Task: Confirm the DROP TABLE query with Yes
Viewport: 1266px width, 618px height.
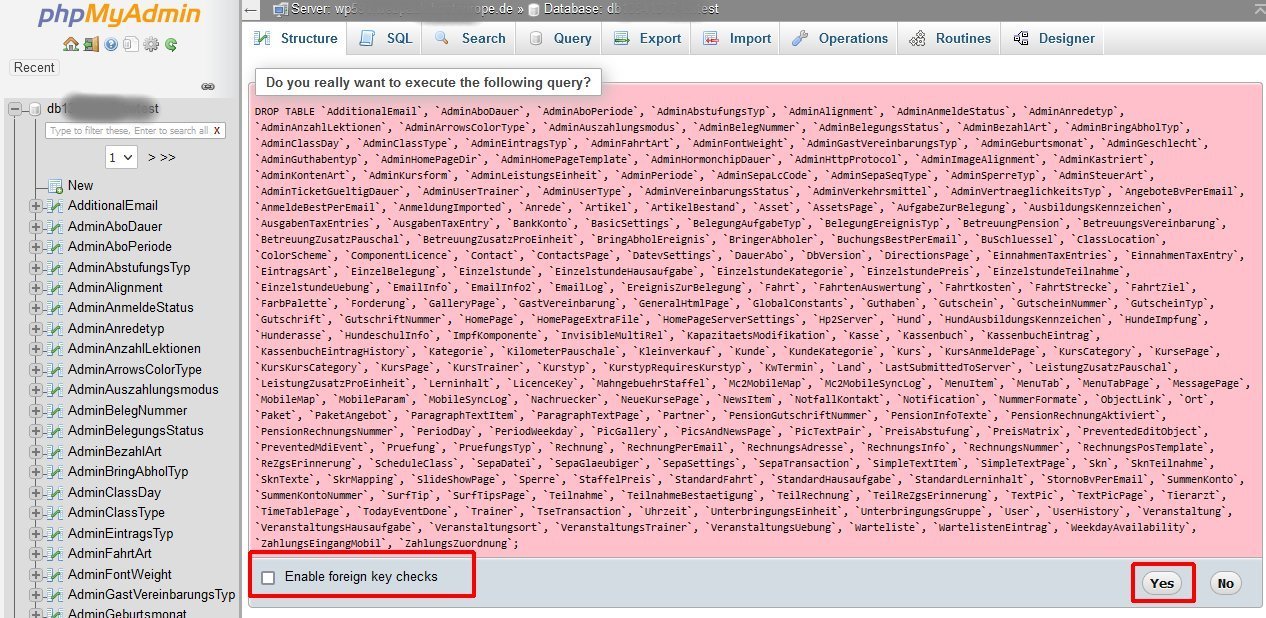Action: tap(1162, 583)
